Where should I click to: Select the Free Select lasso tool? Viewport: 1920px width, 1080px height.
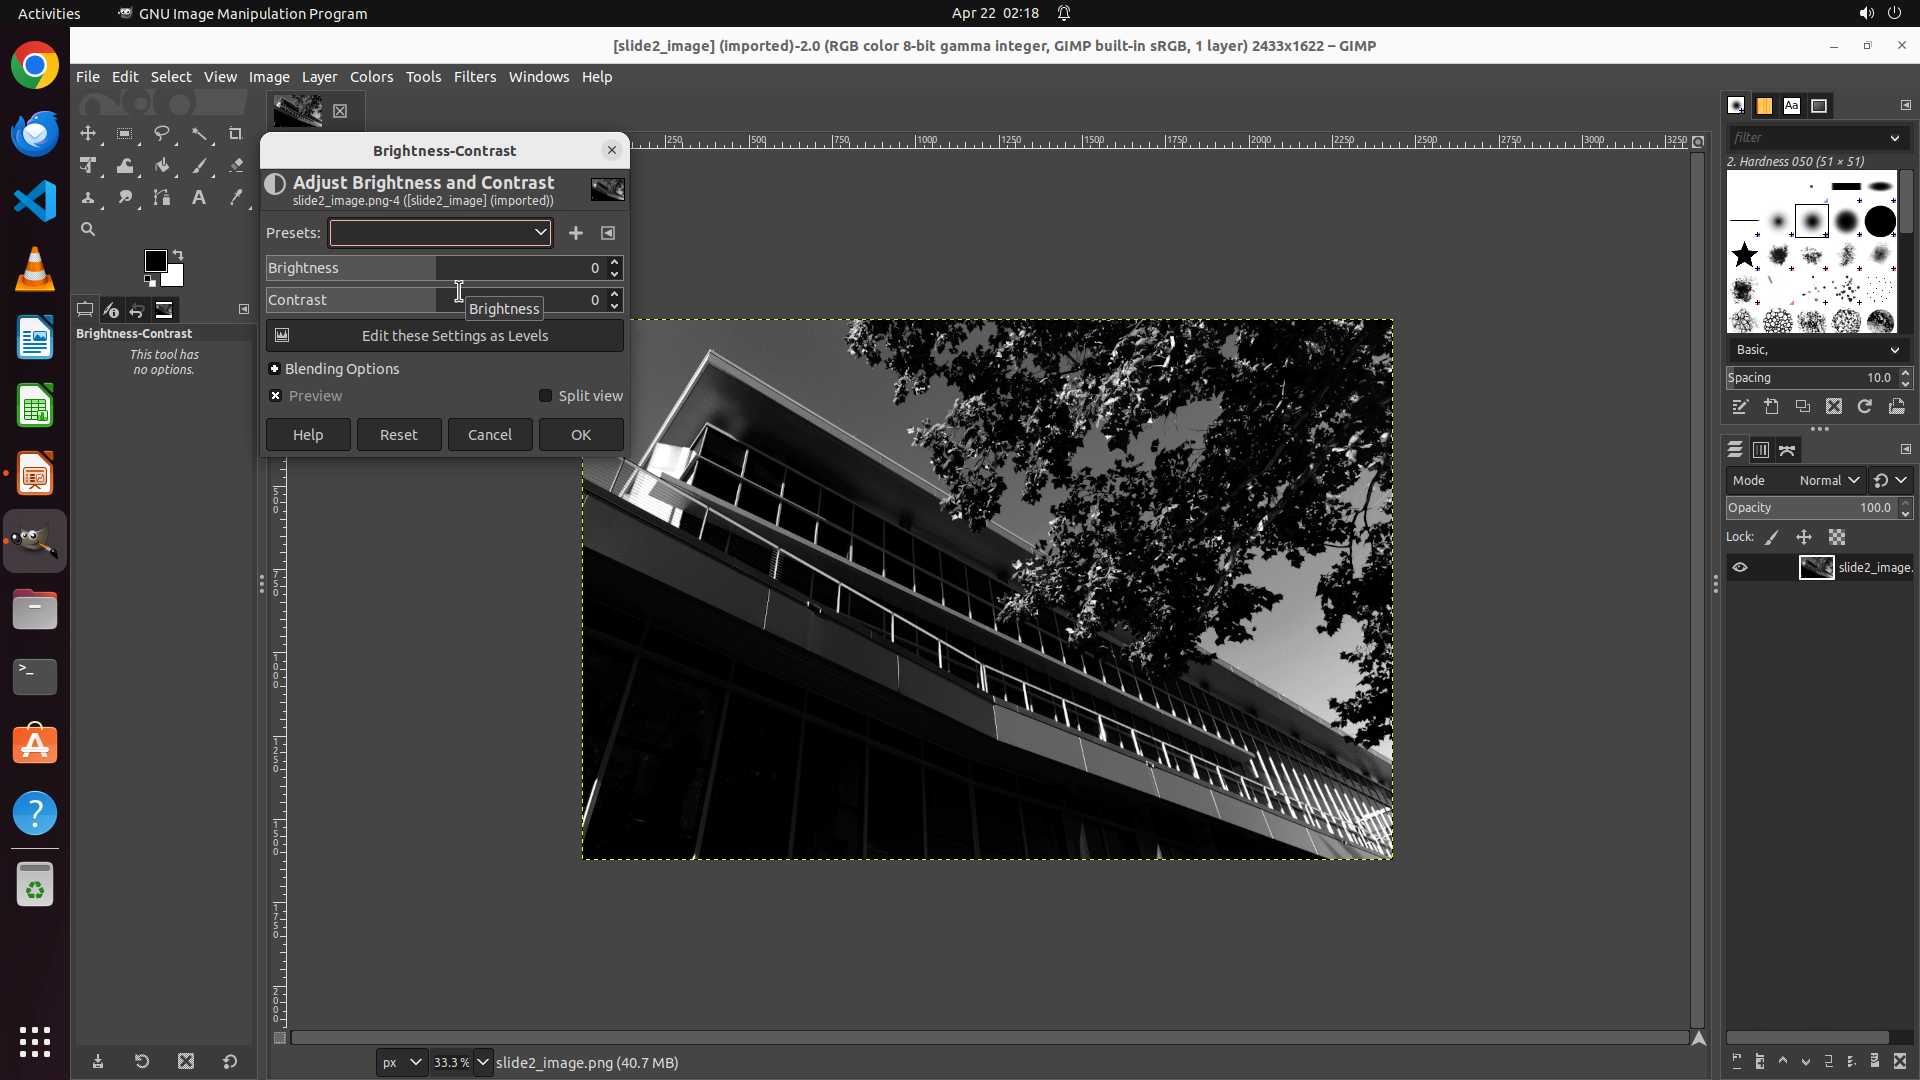point(162,133)
